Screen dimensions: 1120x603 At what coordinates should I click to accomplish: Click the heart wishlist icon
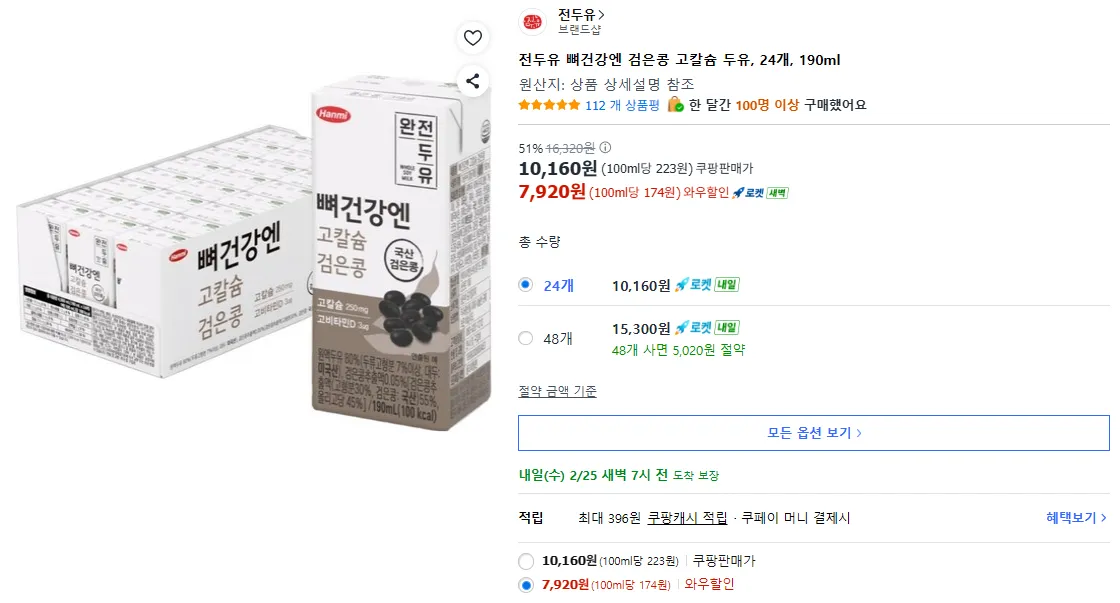(473, 39)
